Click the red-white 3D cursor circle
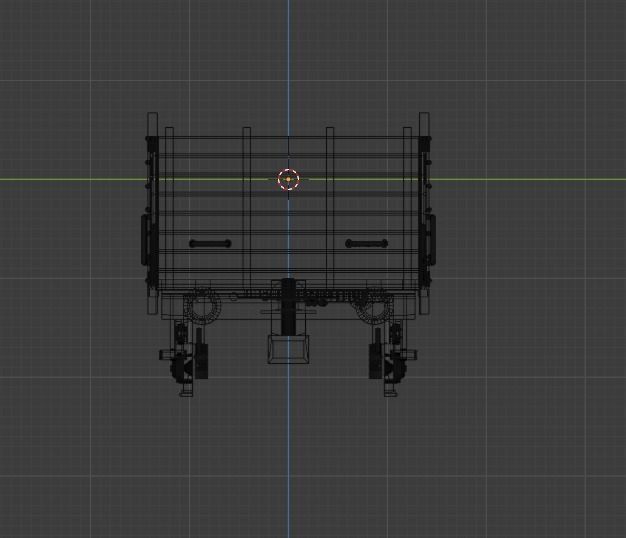 point(288,179)
